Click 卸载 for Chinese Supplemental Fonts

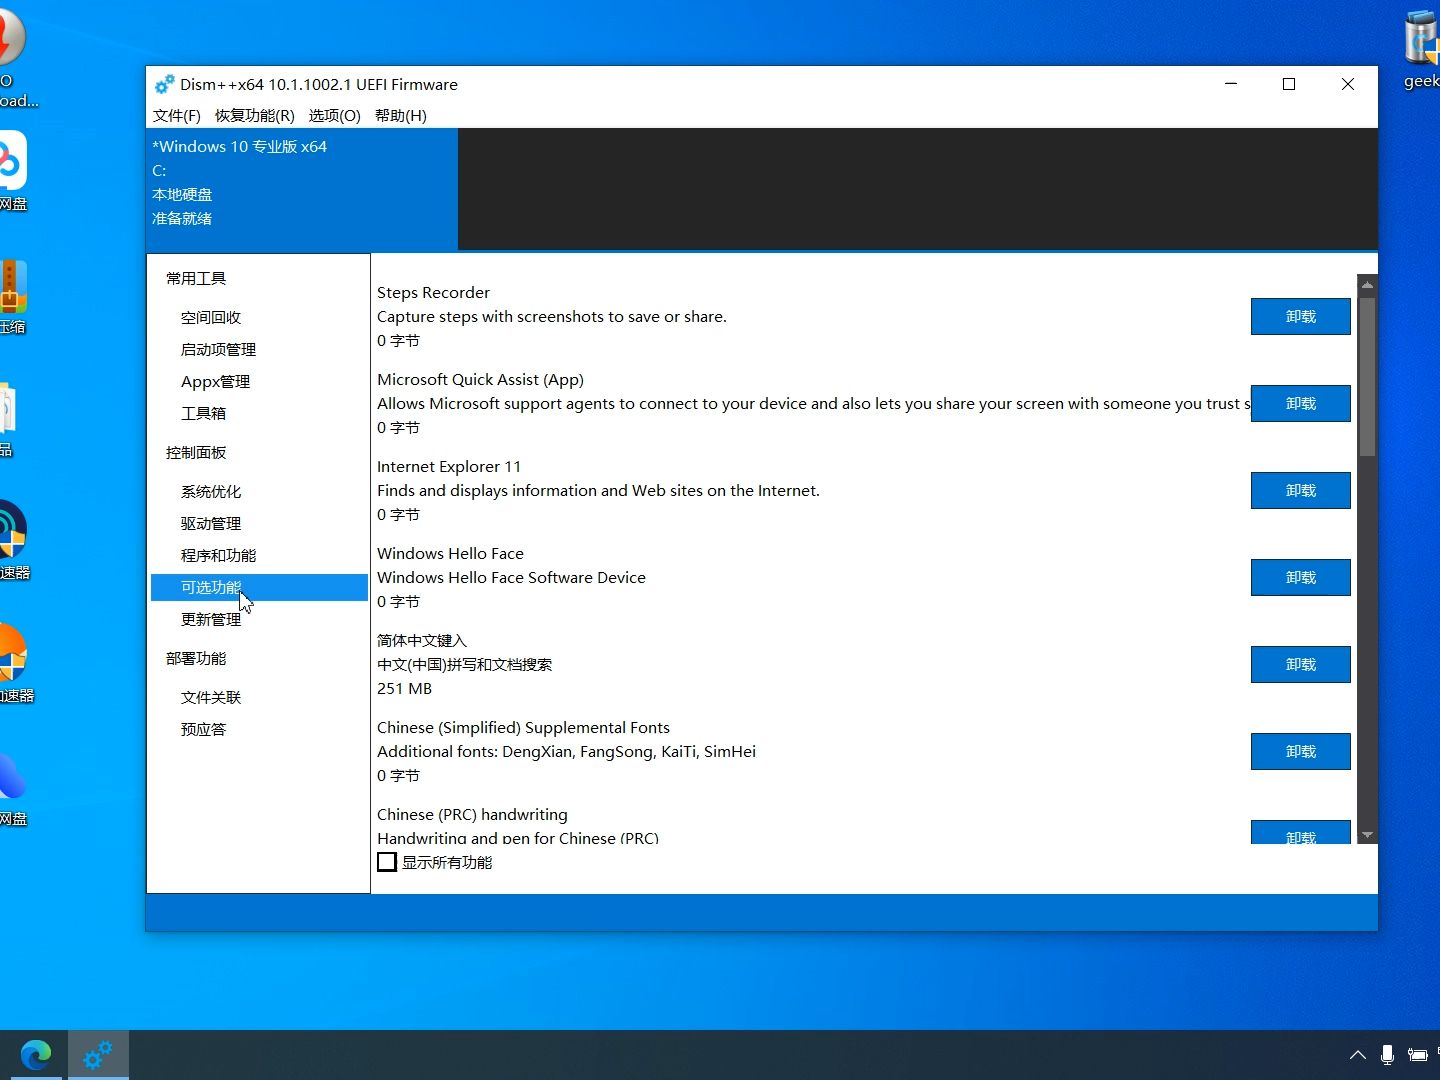click(1300, 752)
